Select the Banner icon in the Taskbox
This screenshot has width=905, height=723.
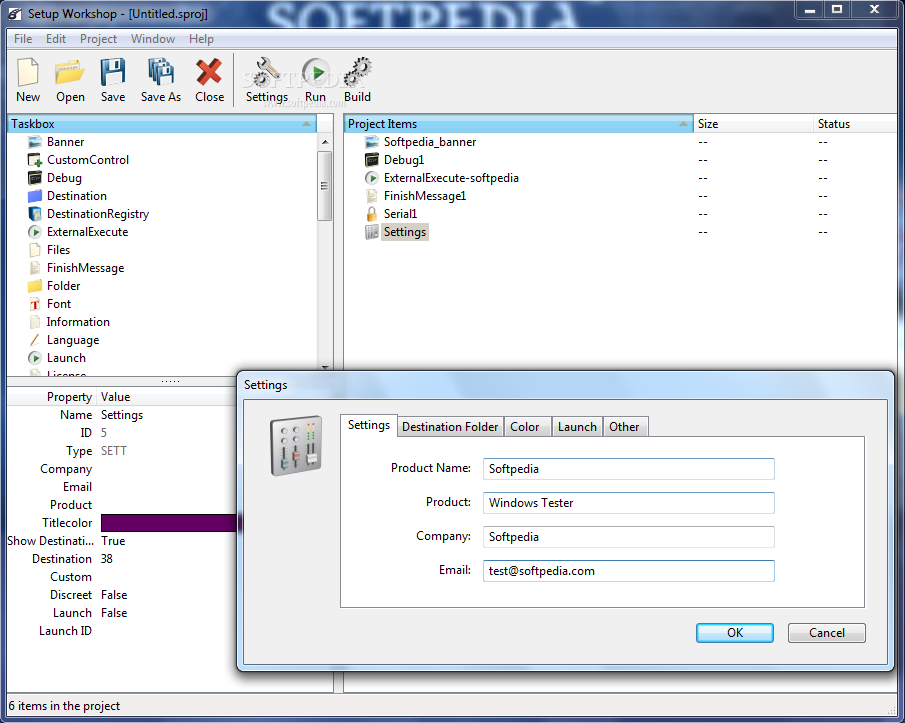pos(35,142)
